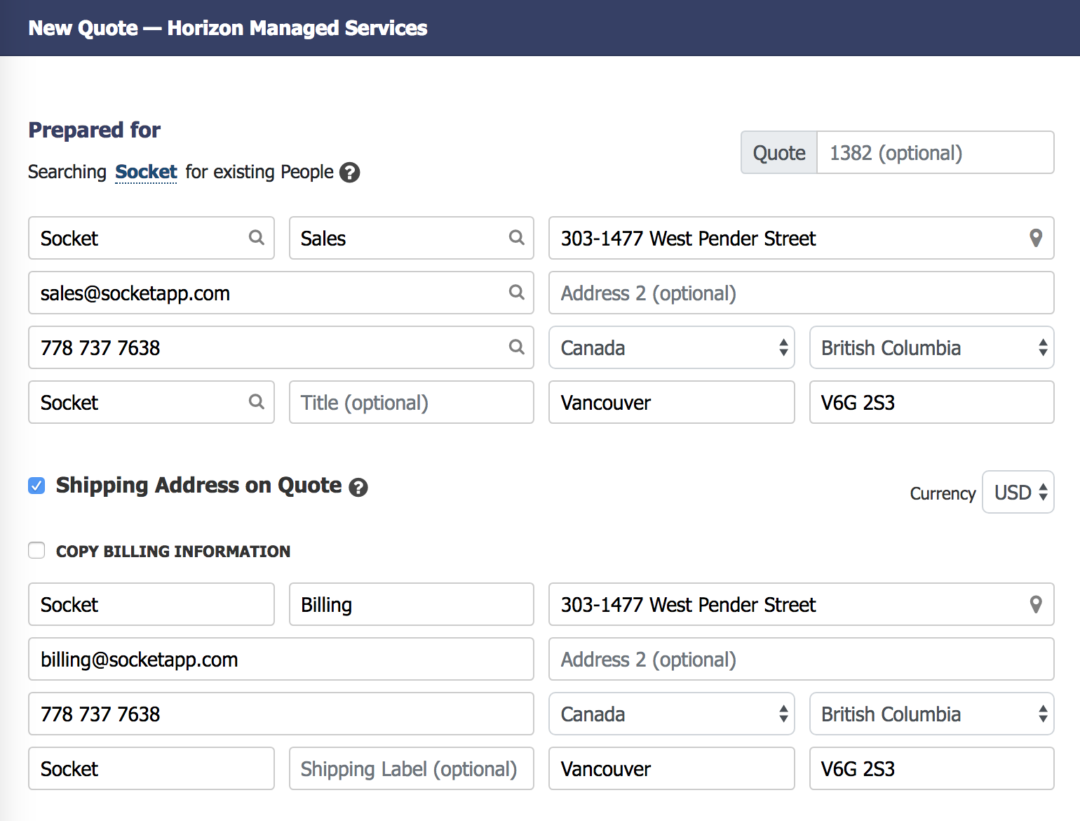Click search icon in billing phone 778 737 7638 field

point(517,347)
